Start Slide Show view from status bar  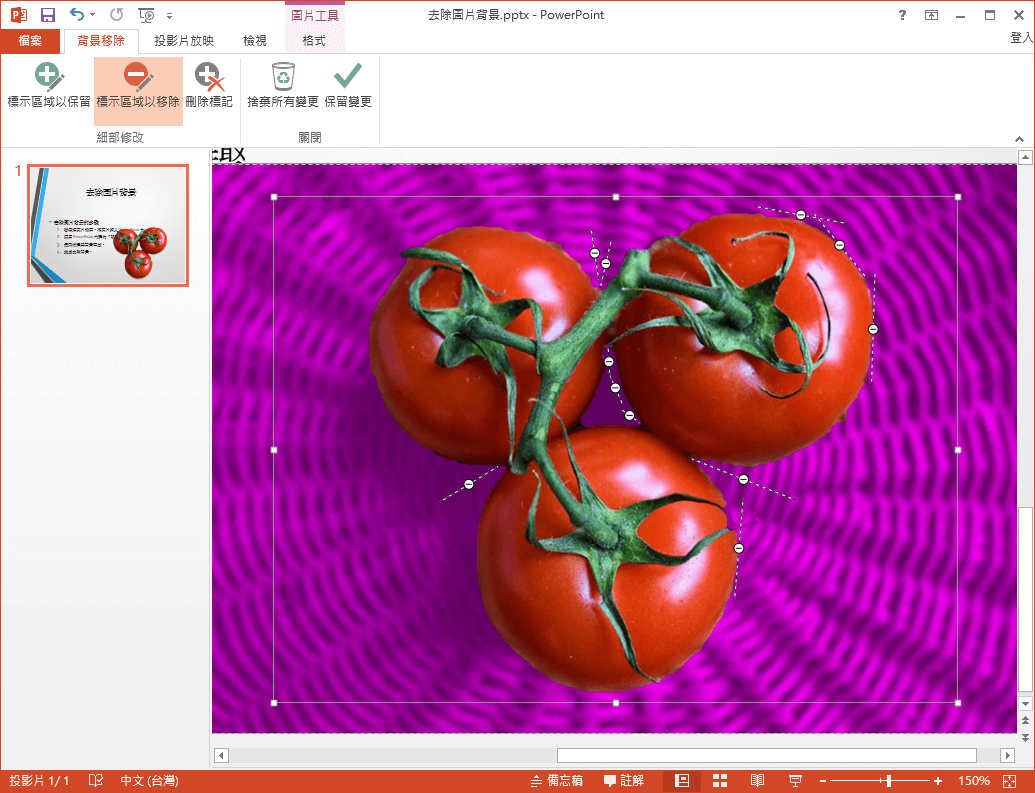click(x=795, y=780)
